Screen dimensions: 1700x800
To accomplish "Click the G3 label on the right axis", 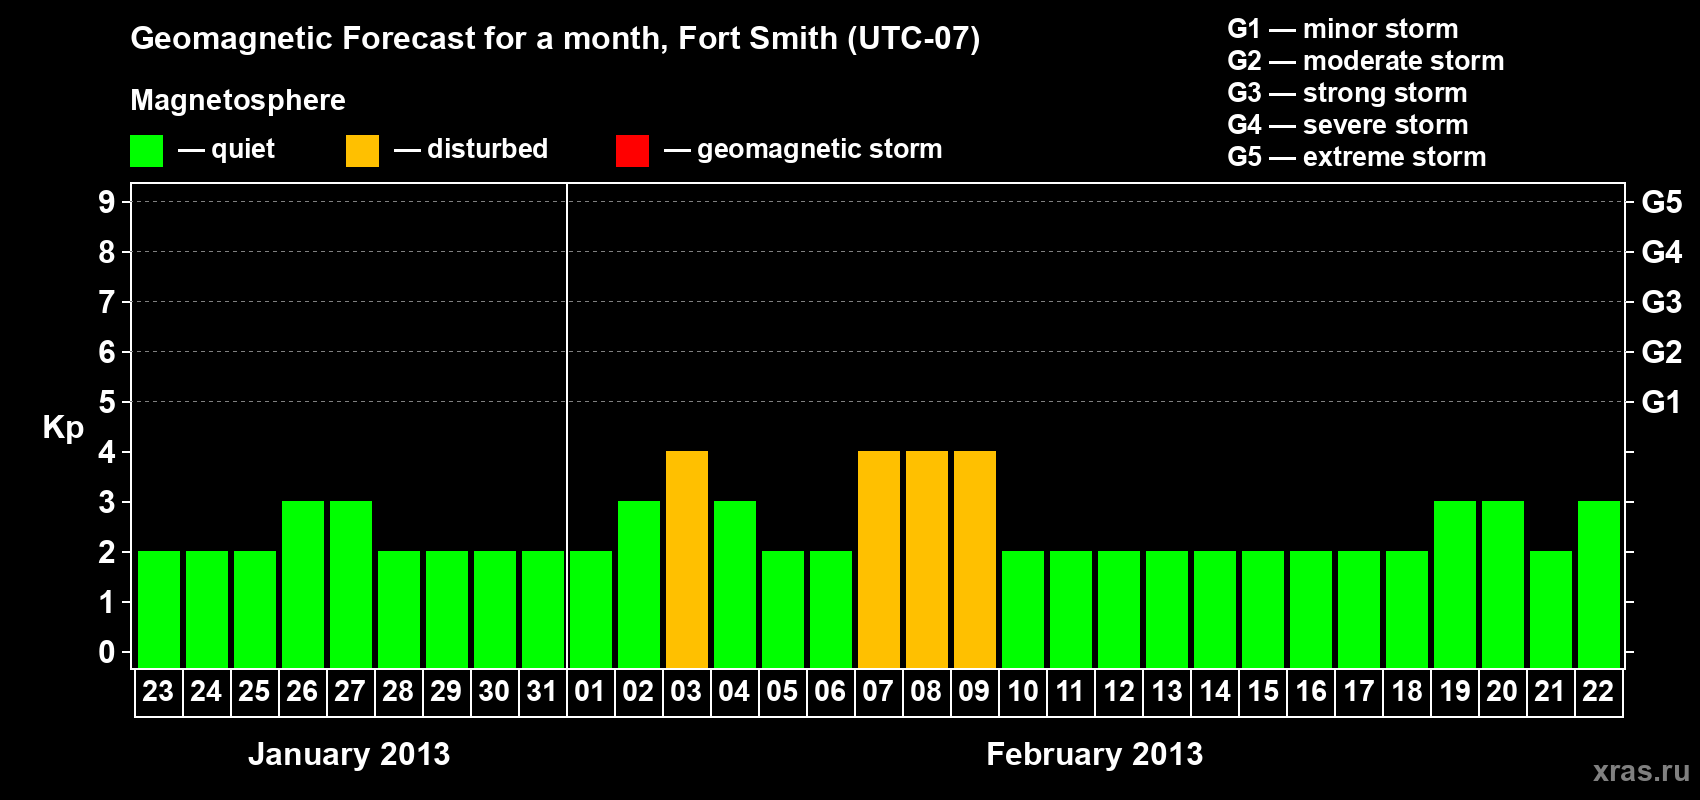I will tap(1662, 302).
